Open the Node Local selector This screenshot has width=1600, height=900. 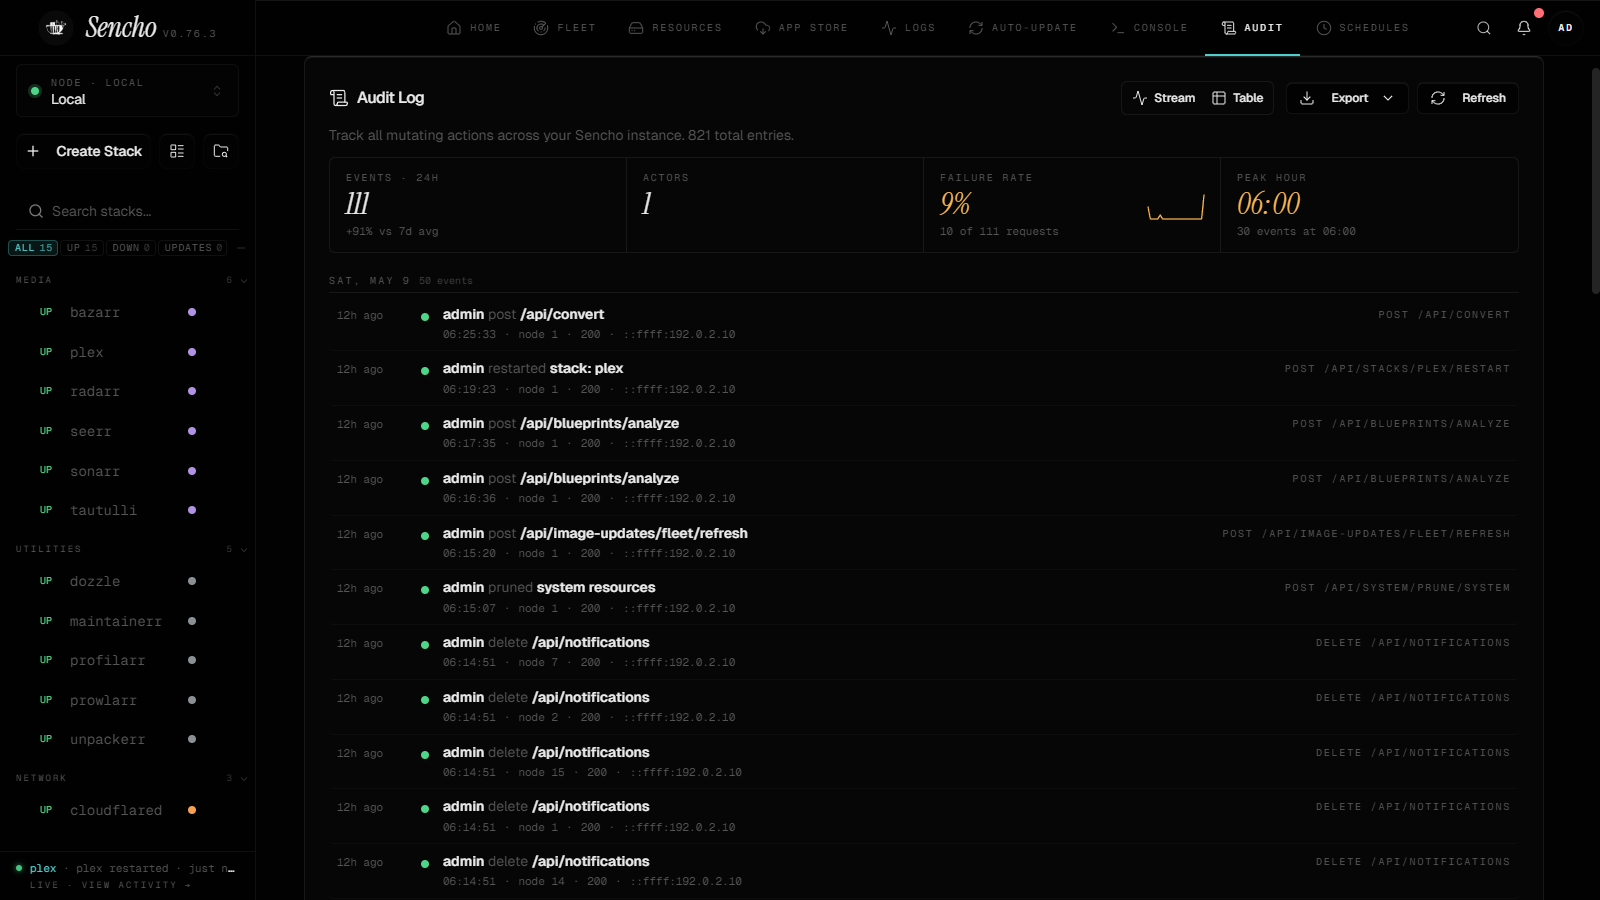coord(127,91)
